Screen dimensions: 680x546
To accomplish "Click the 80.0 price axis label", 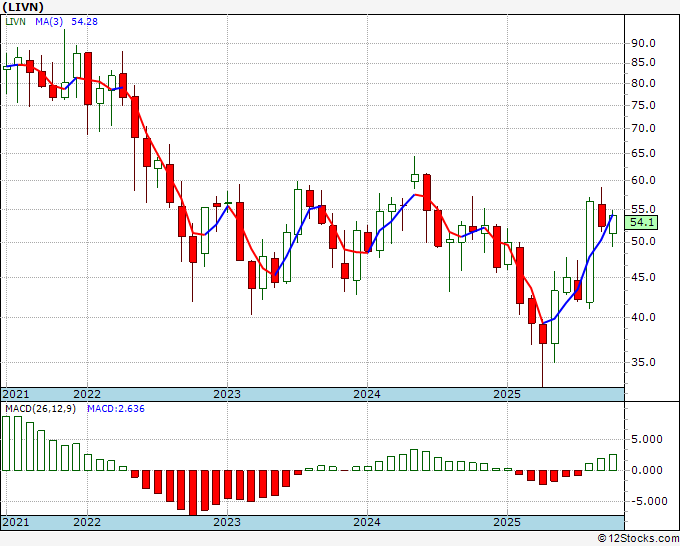I will (x=643, y=83).
